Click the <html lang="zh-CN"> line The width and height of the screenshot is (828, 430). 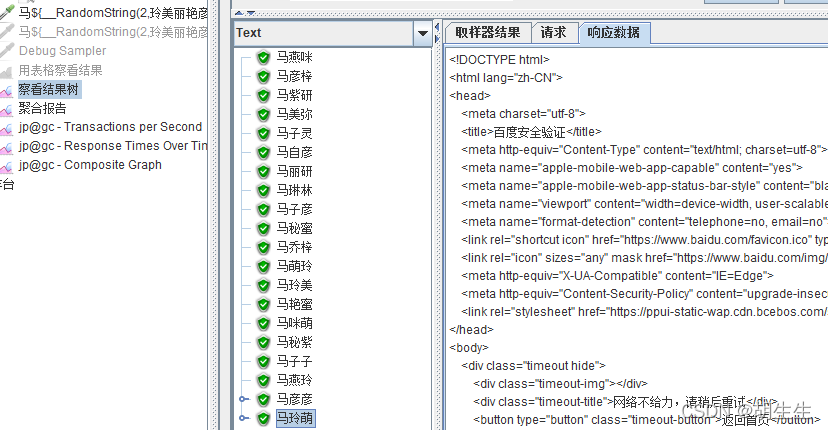[506, 78]
